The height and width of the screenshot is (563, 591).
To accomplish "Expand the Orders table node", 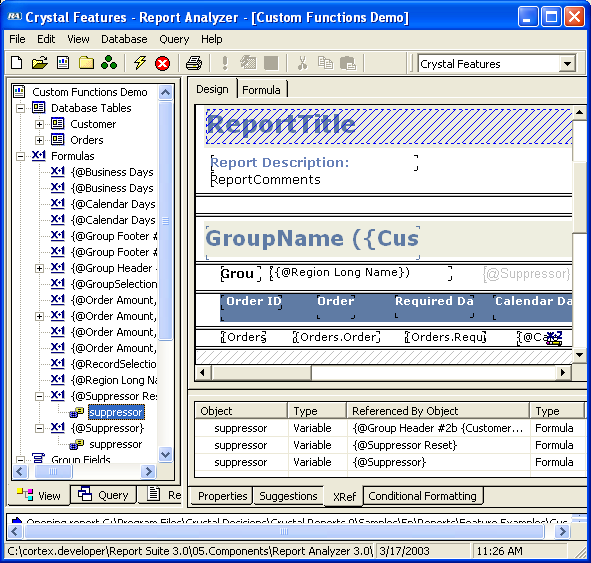I will click(39, 140).
